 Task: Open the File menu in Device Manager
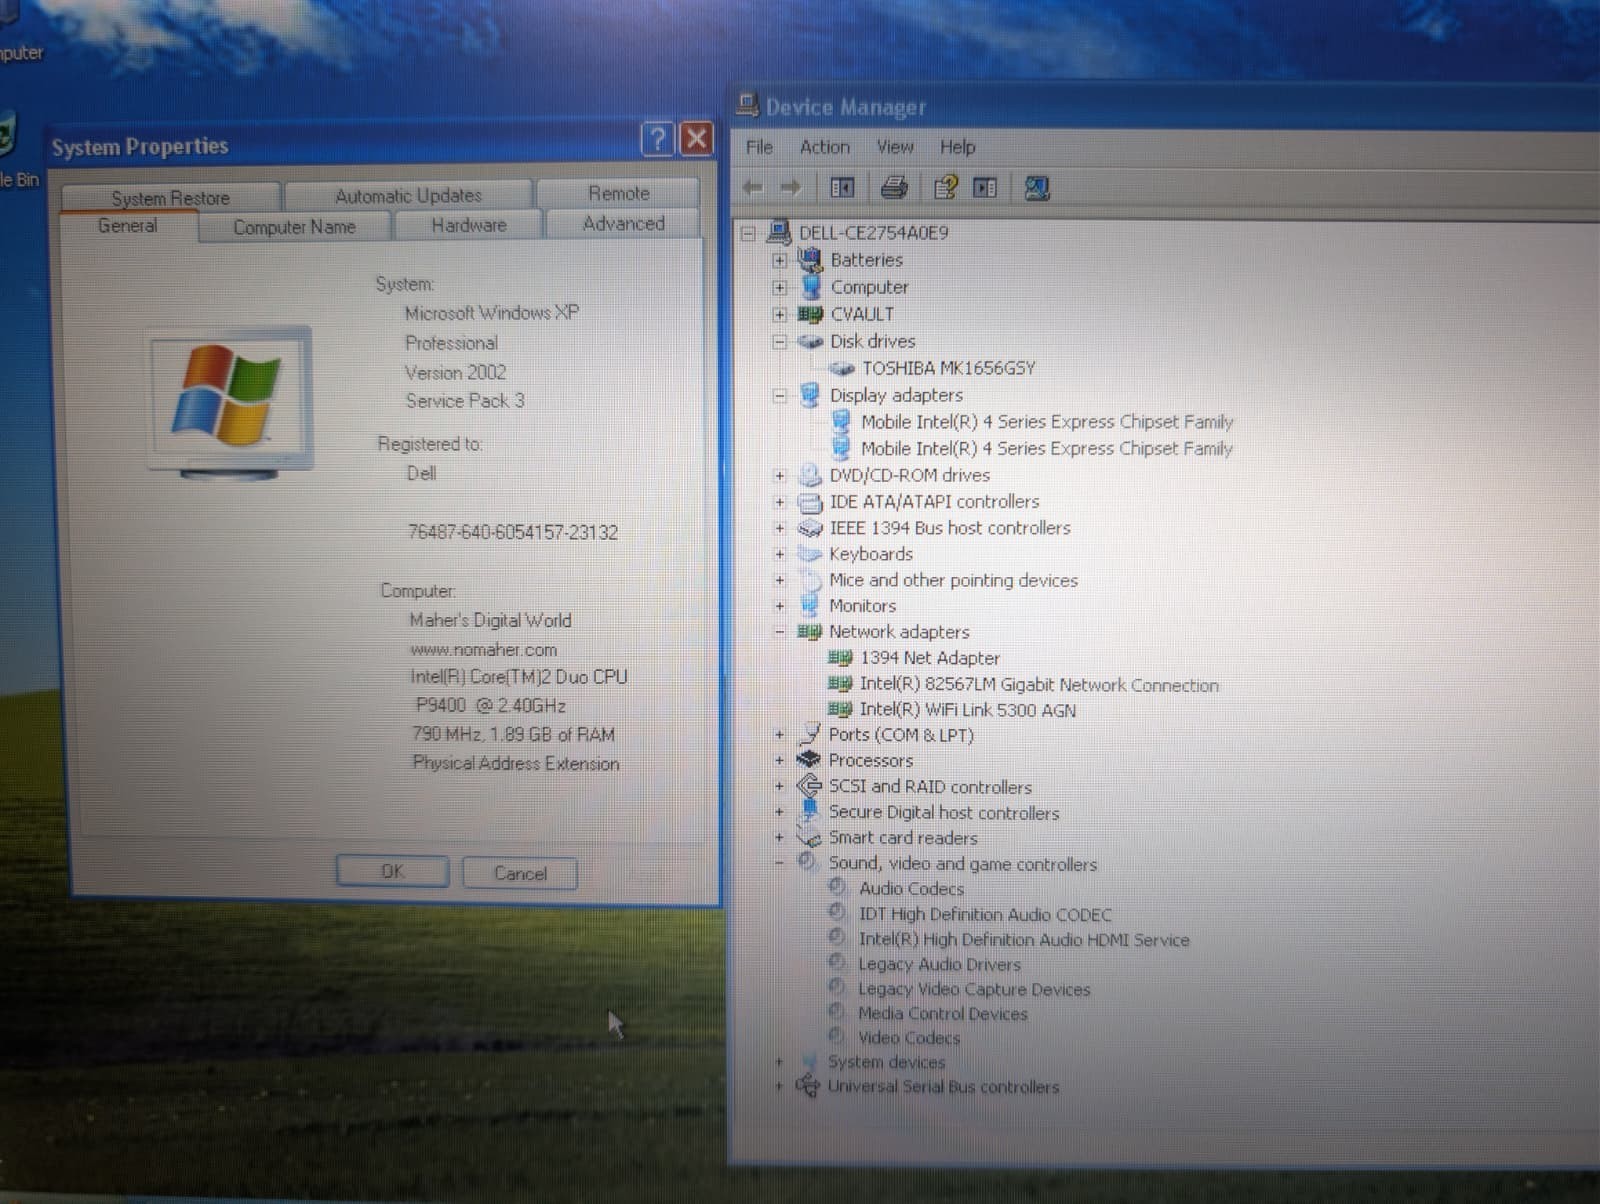[759, 147]
